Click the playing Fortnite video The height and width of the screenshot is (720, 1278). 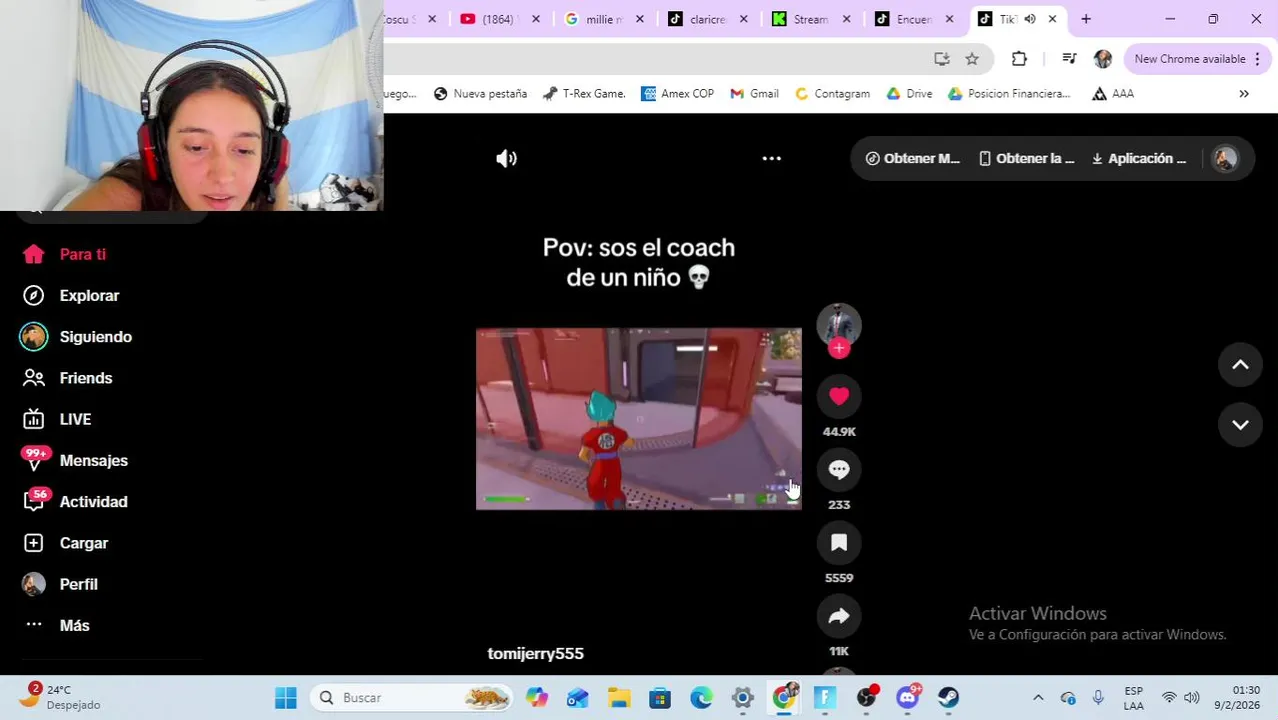638,419
